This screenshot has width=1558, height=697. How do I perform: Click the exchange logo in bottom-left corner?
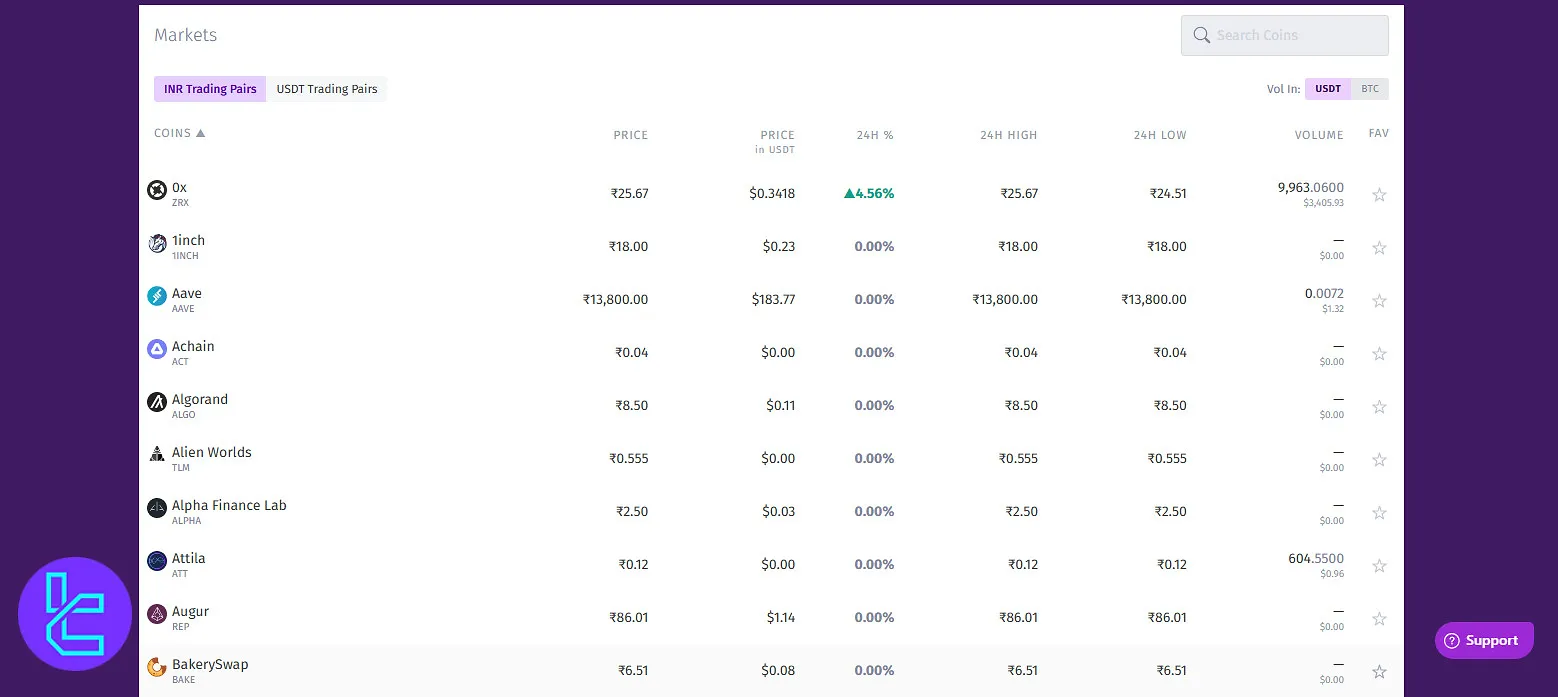[x=75, y=613]
